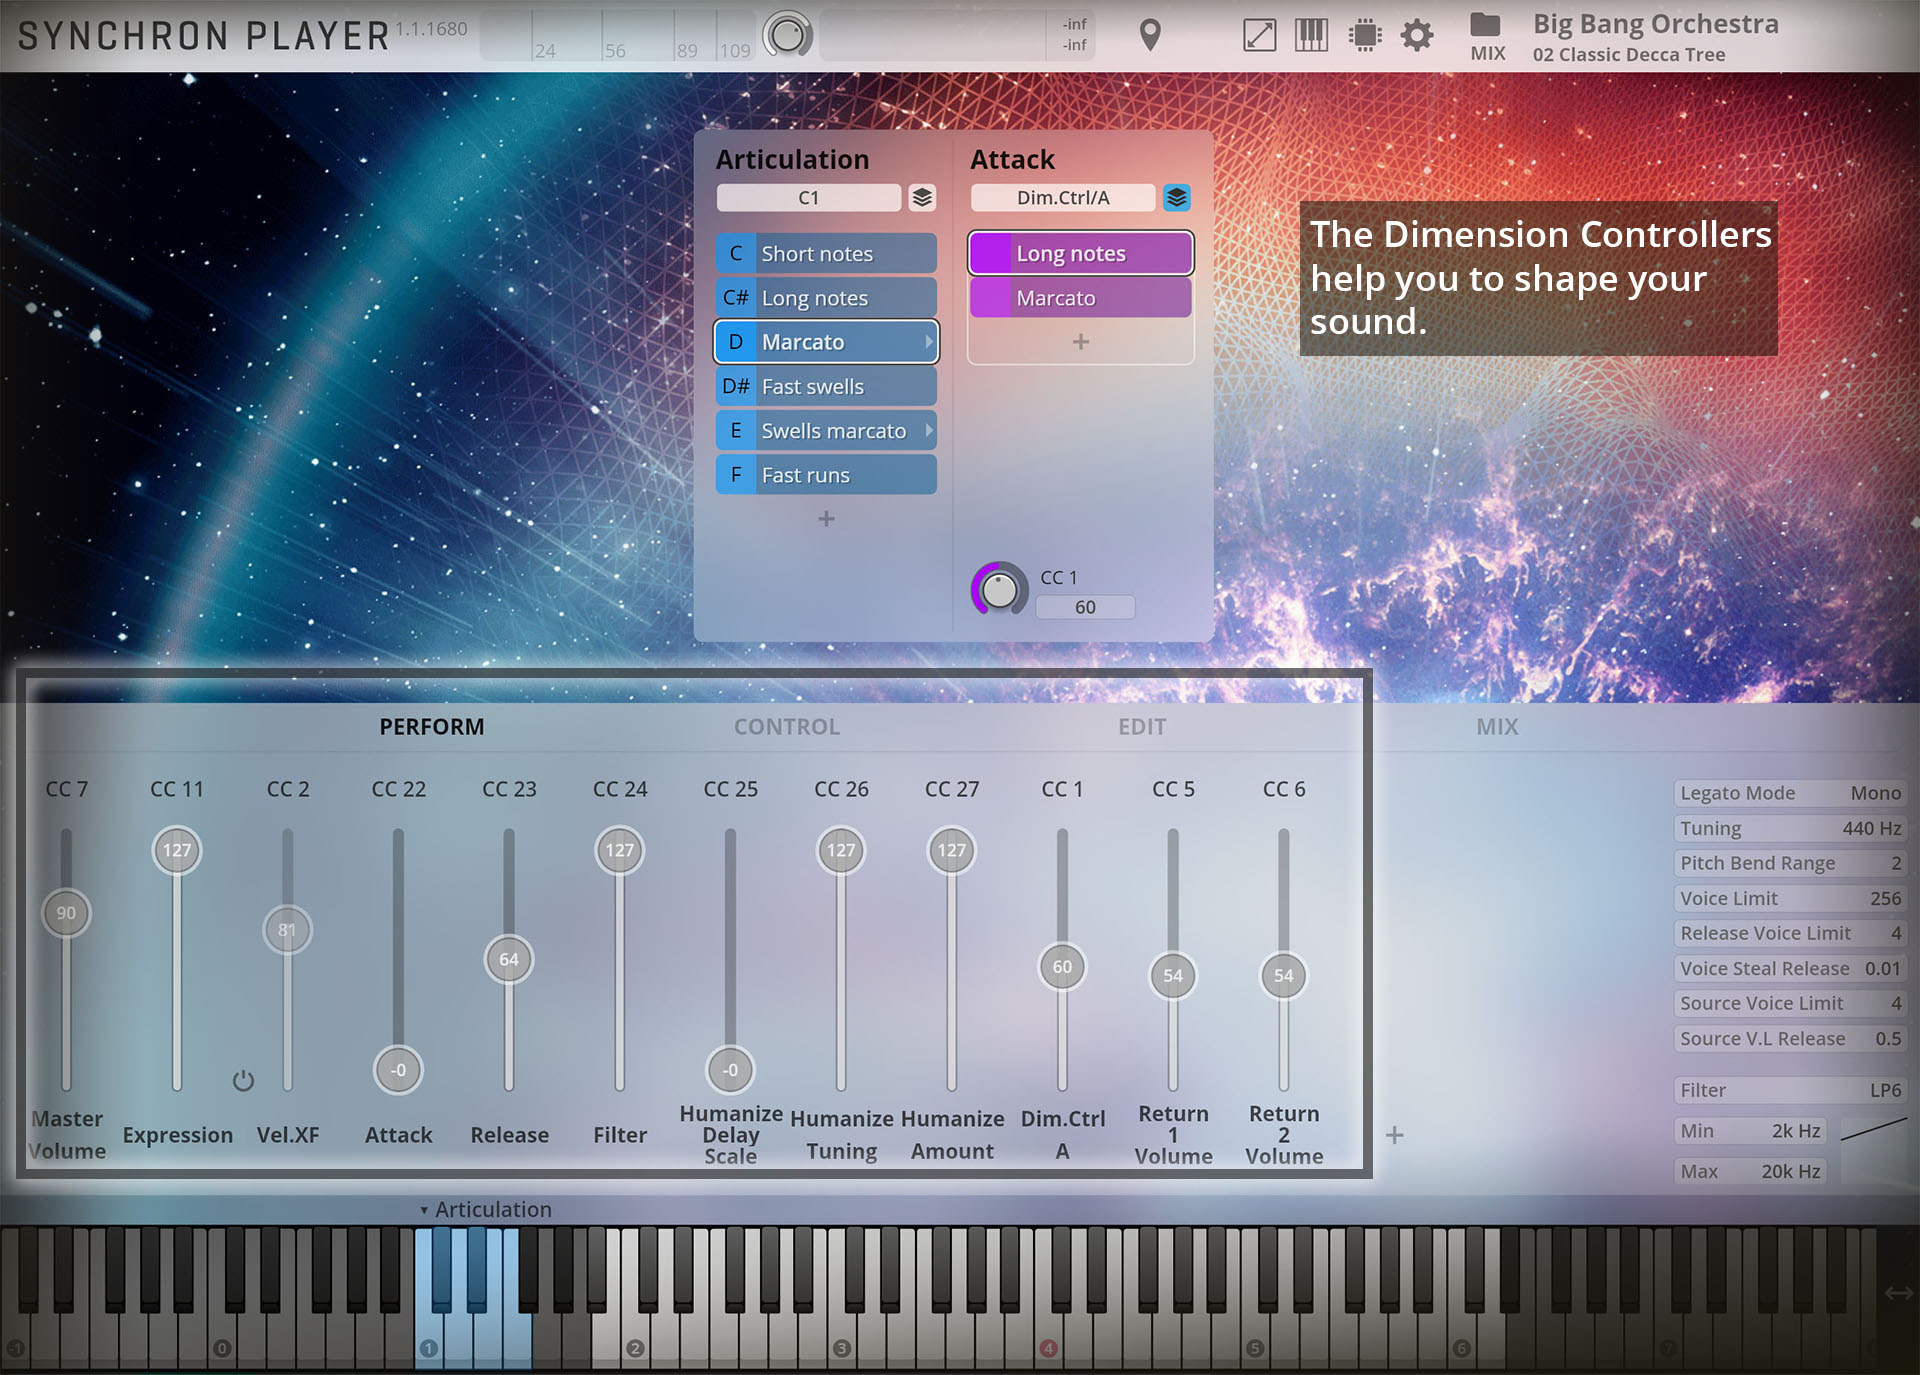Screen dimensions: 1920x1375
Task: Click CC 2 label above Vel.XF
Action: click(x=287, y=789)
